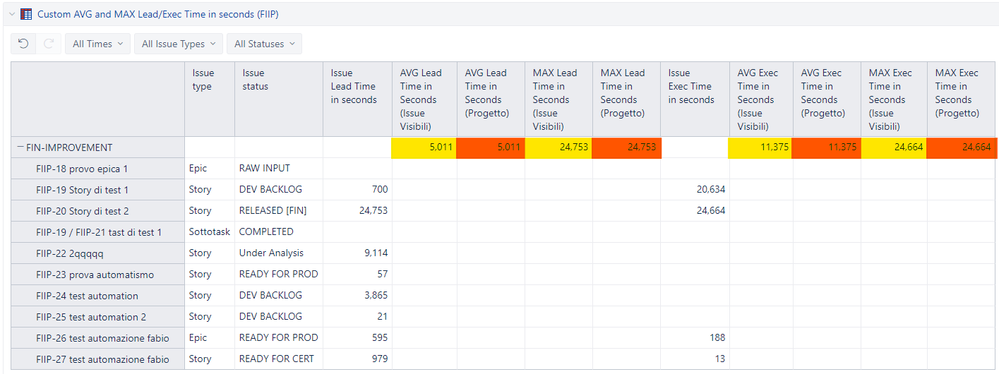Screen dimensions: 999x374
Task: Click Under Analysis status cell
Action: 278,253
